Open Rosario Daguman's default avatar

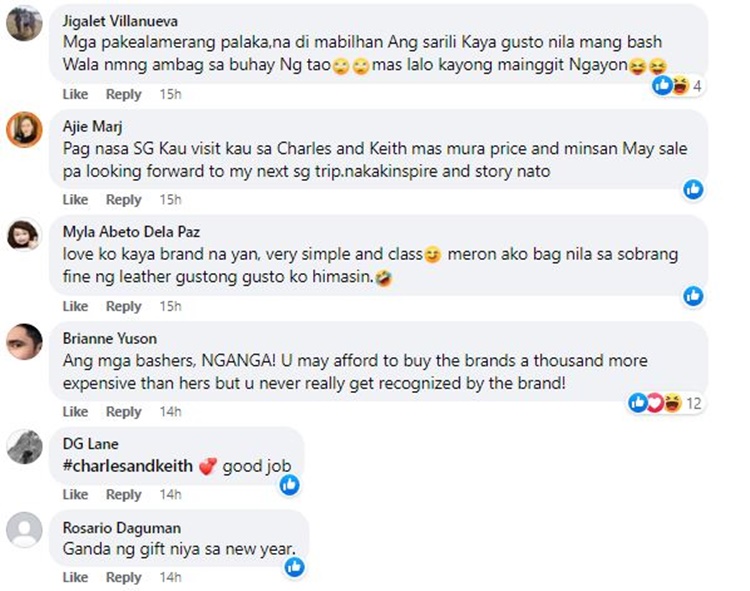(24, 530)
